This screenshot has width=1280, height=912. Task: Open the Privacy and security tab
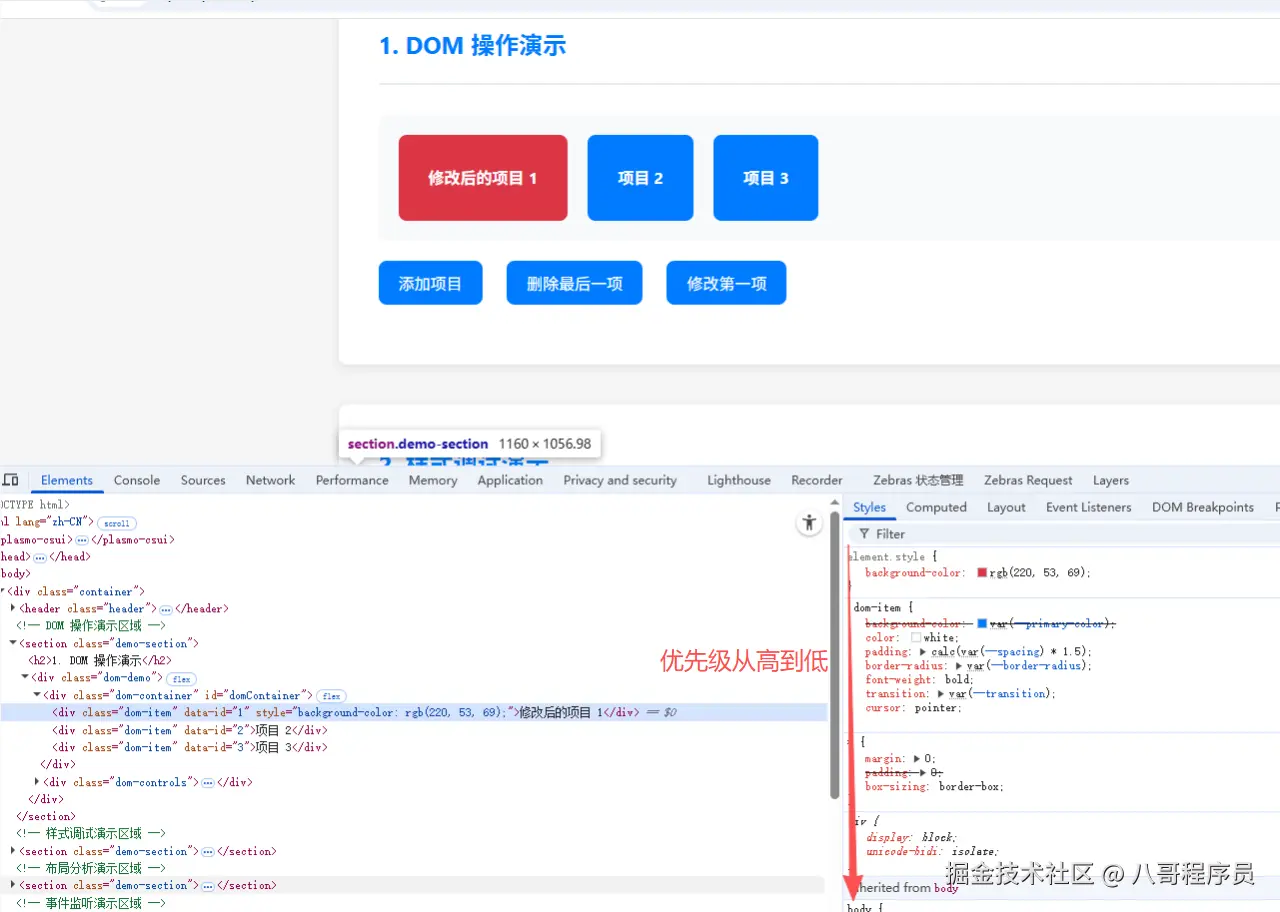pos(620,480)
